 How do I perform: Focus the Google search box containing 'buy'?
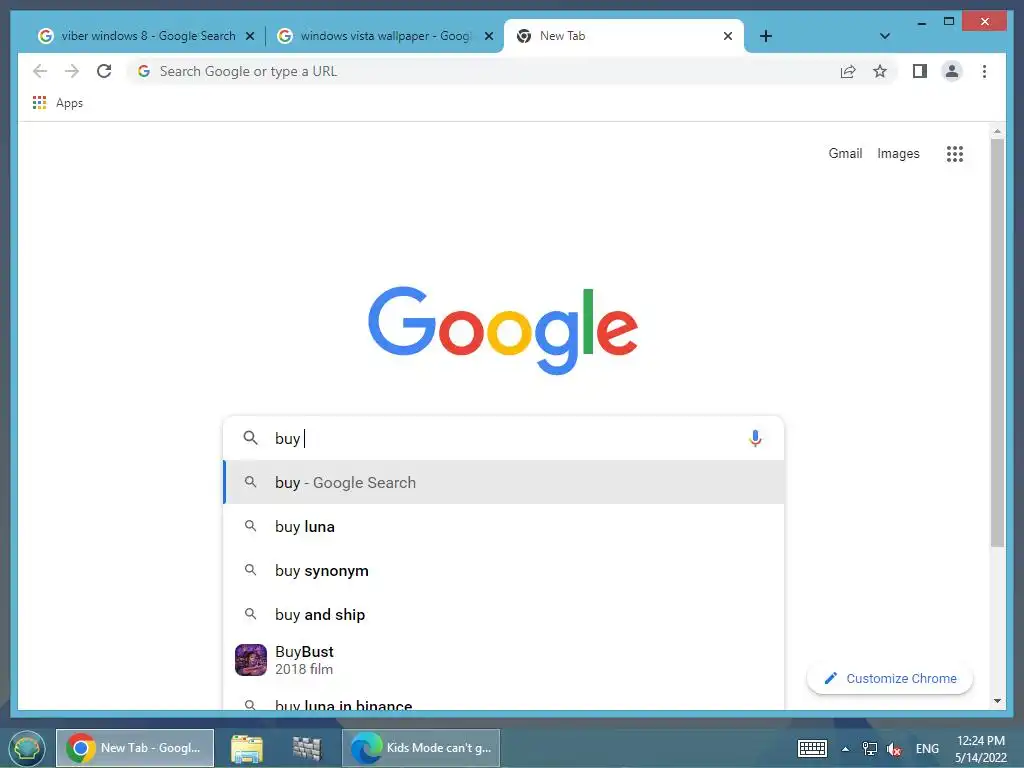(x=504, y=438)
